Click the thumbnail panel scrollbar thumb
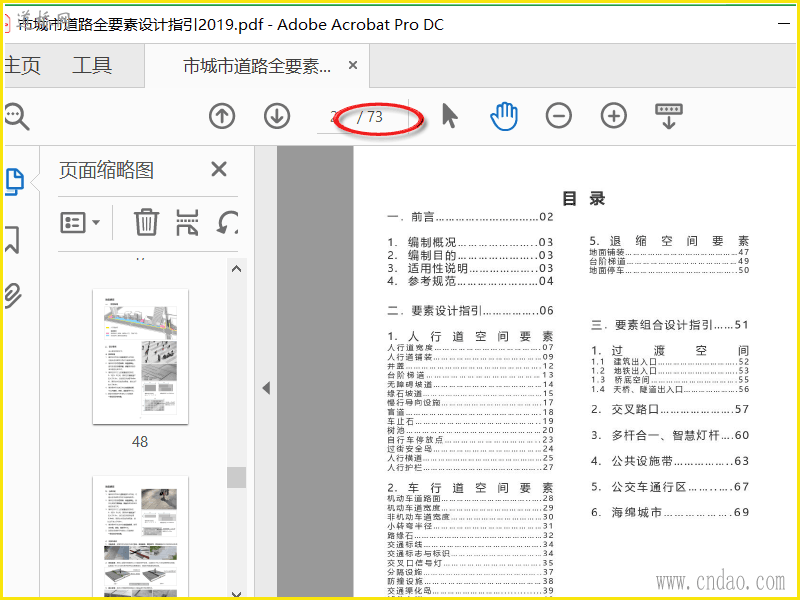800x600 pixels. [x=236, y=478]
